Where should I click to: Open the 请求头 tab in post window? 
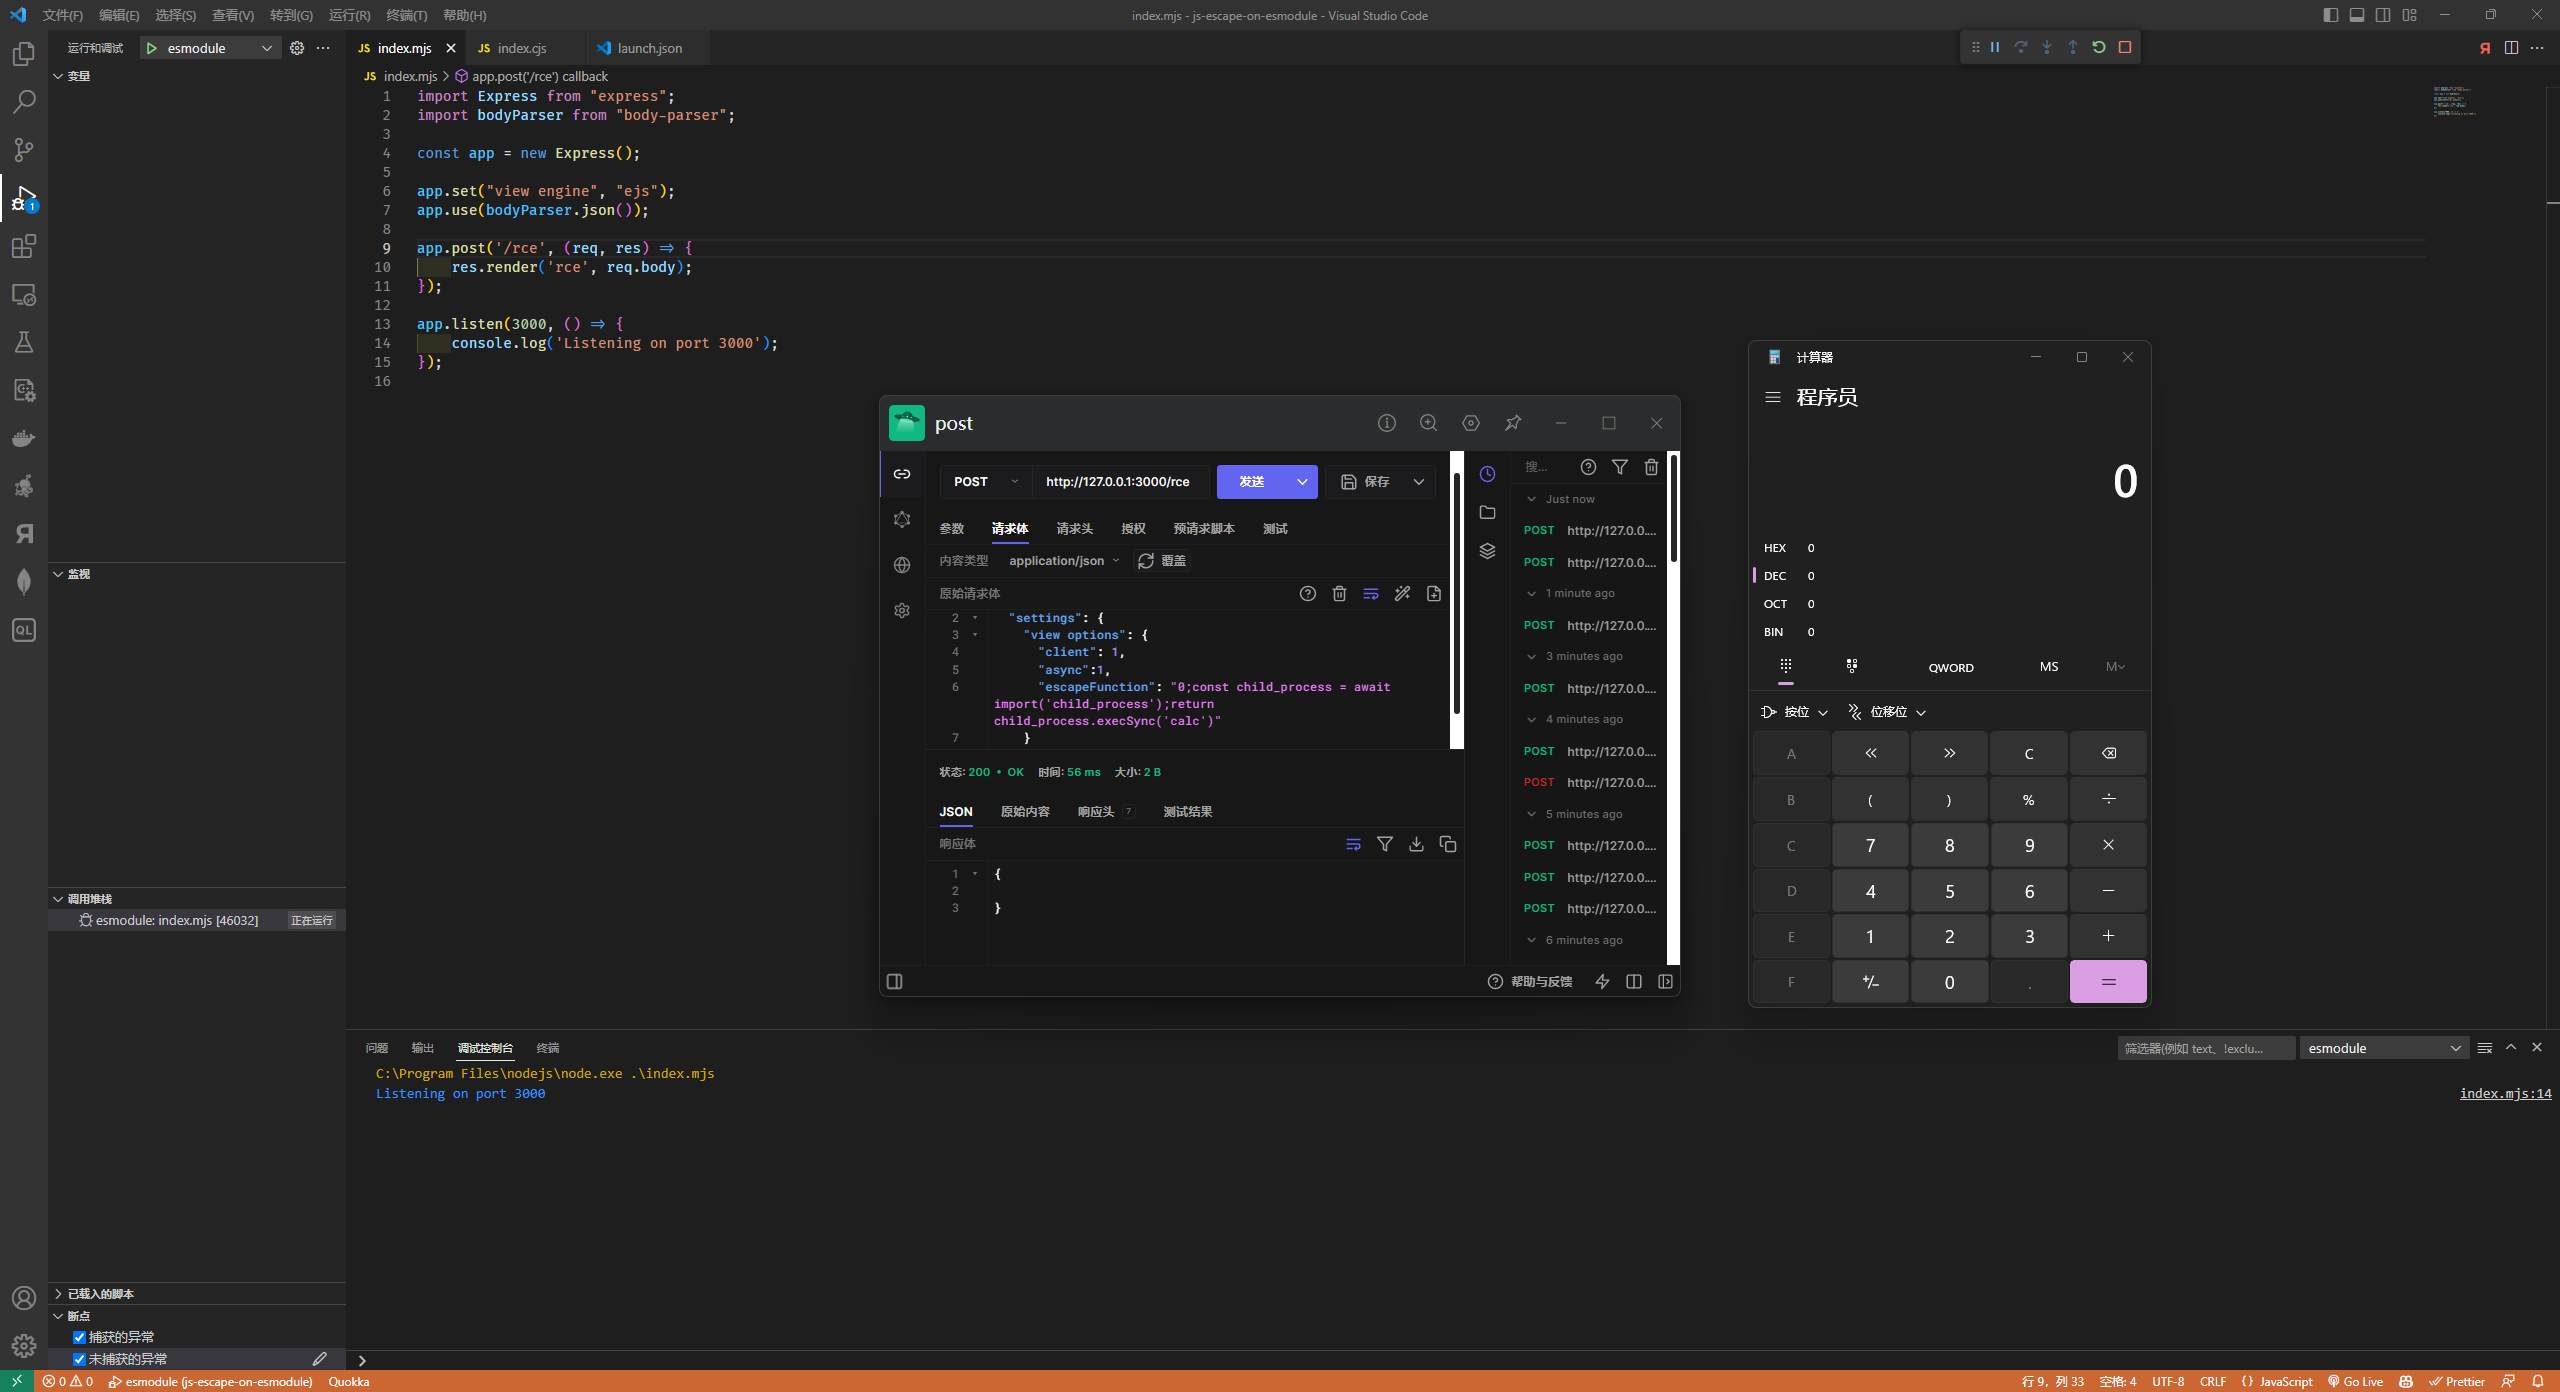tap(1074, 529)
